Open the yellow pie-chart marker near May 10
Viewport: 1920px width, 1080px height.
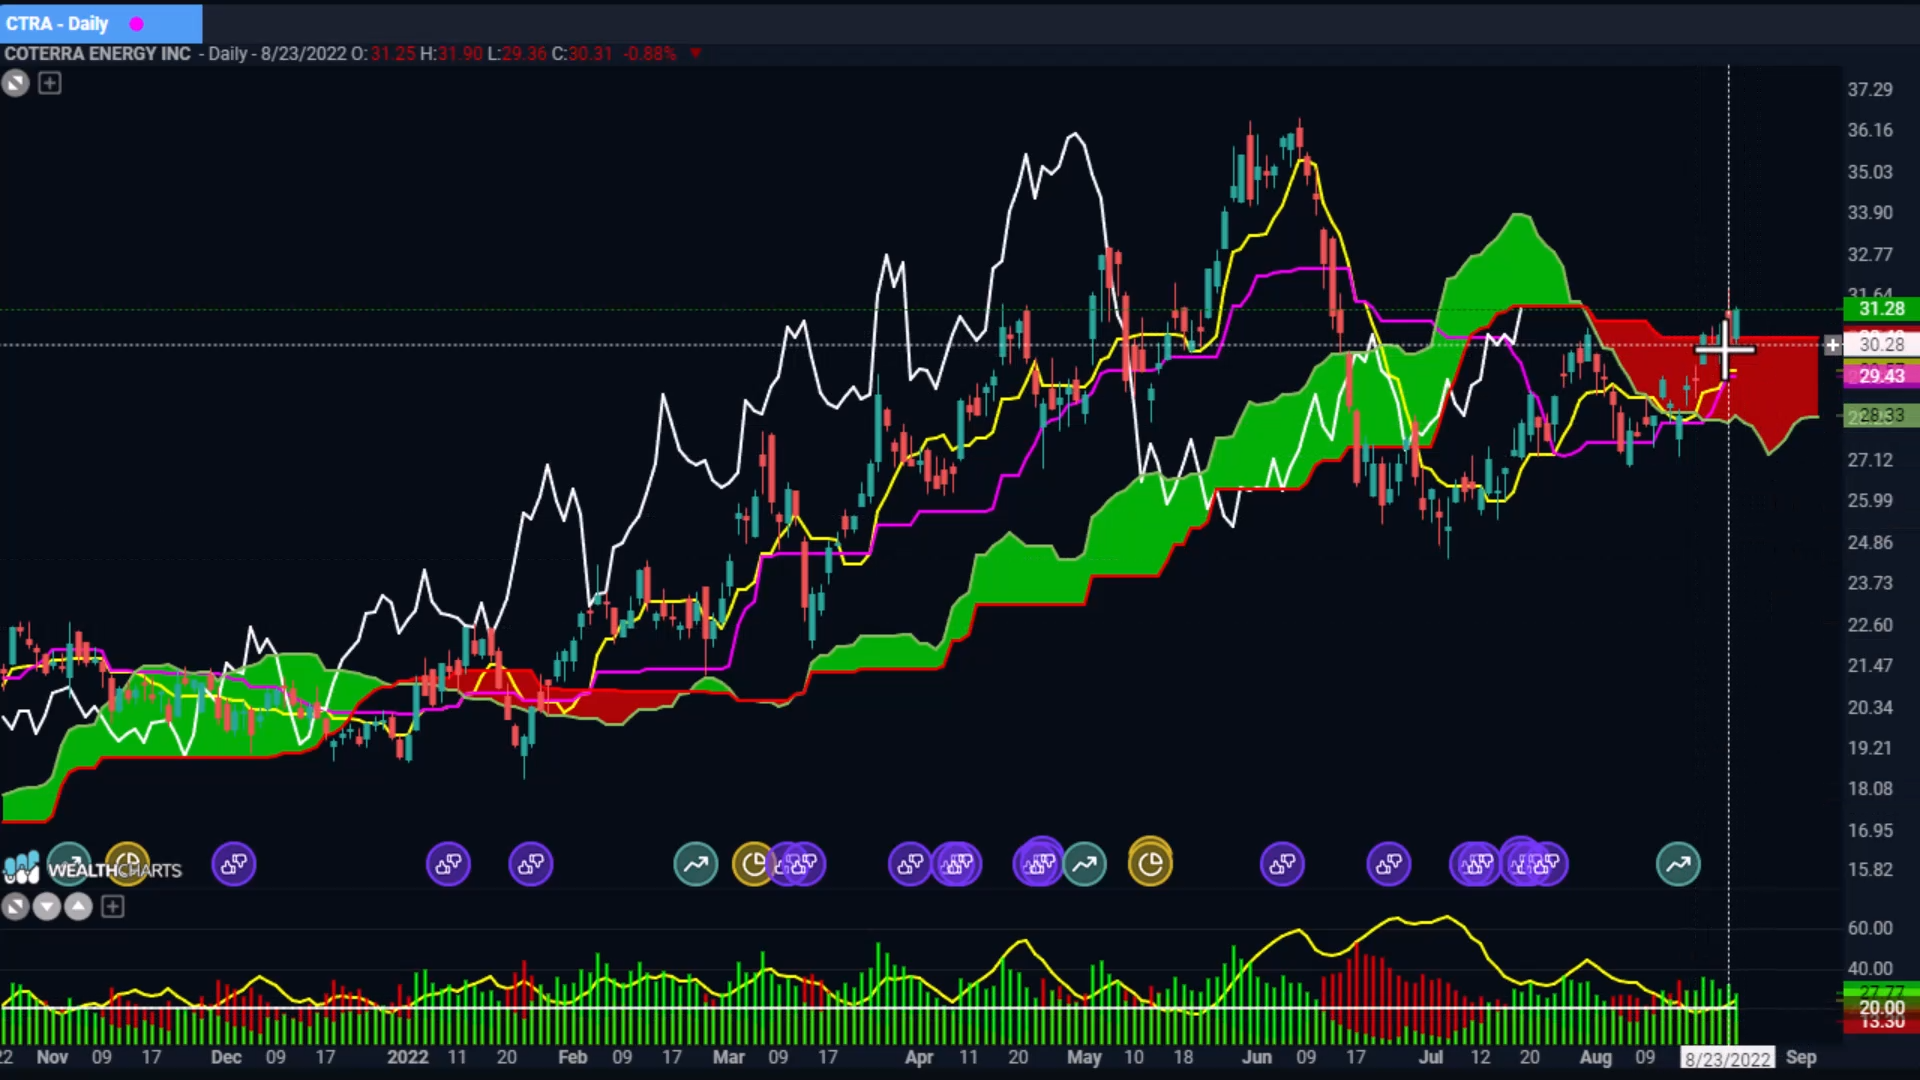[x=1150, y=864]
